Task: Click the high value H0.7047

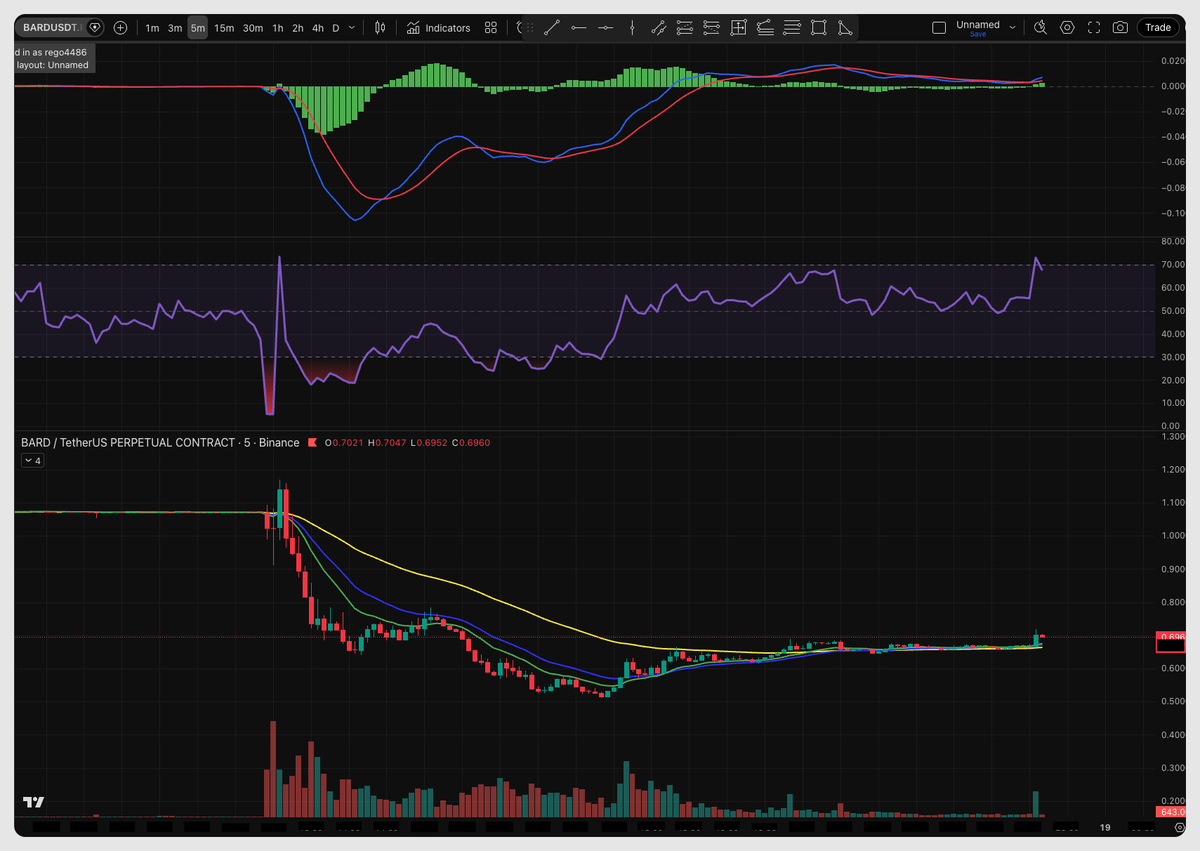Action: point(388,442)
